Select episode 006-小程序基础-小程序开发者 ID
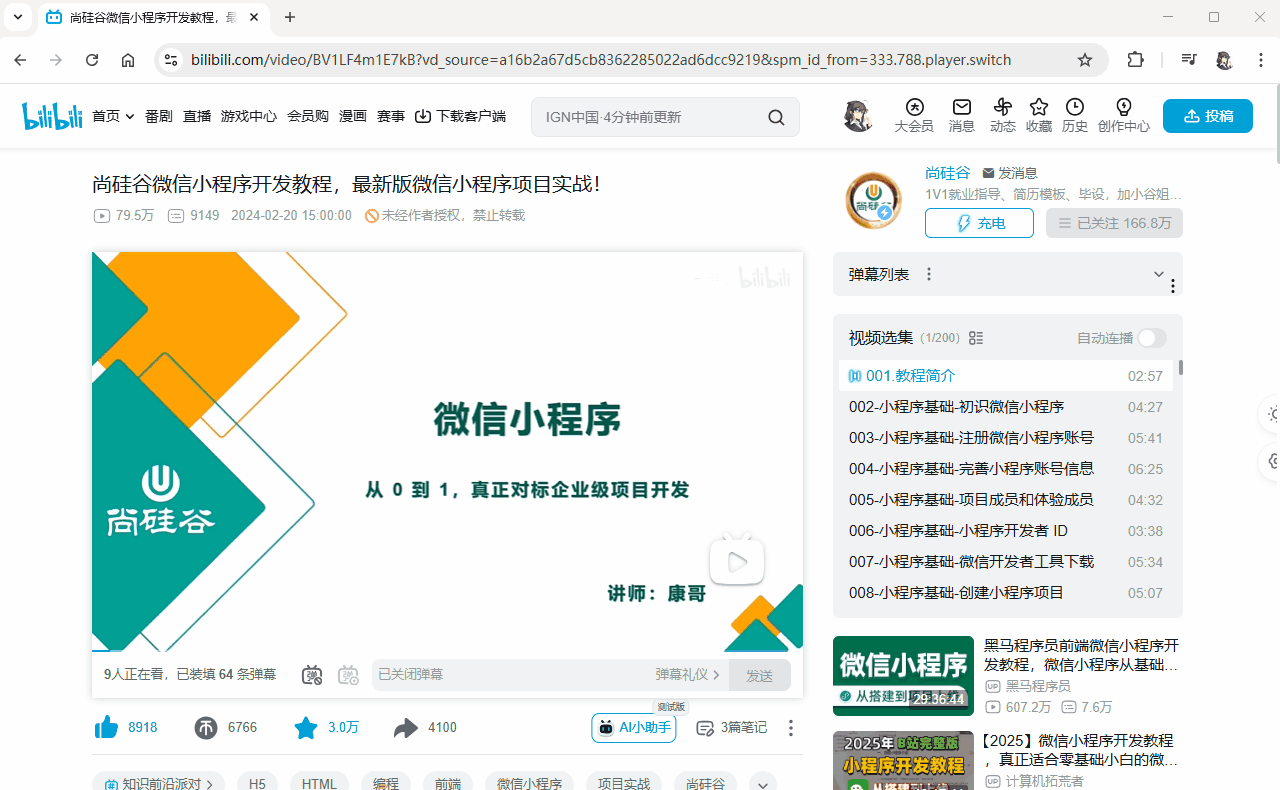The height and width of the screenshot is (790, 1280). point(1006,531)
